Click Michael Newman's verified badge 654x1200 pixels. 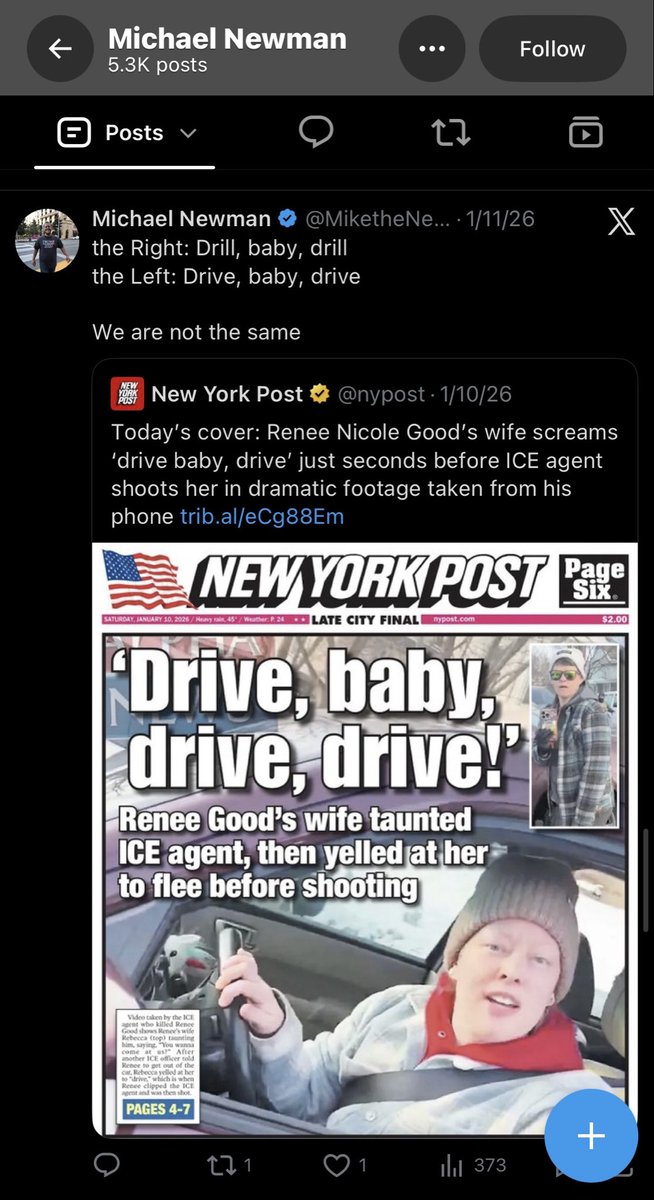click(x=286, y=219)
